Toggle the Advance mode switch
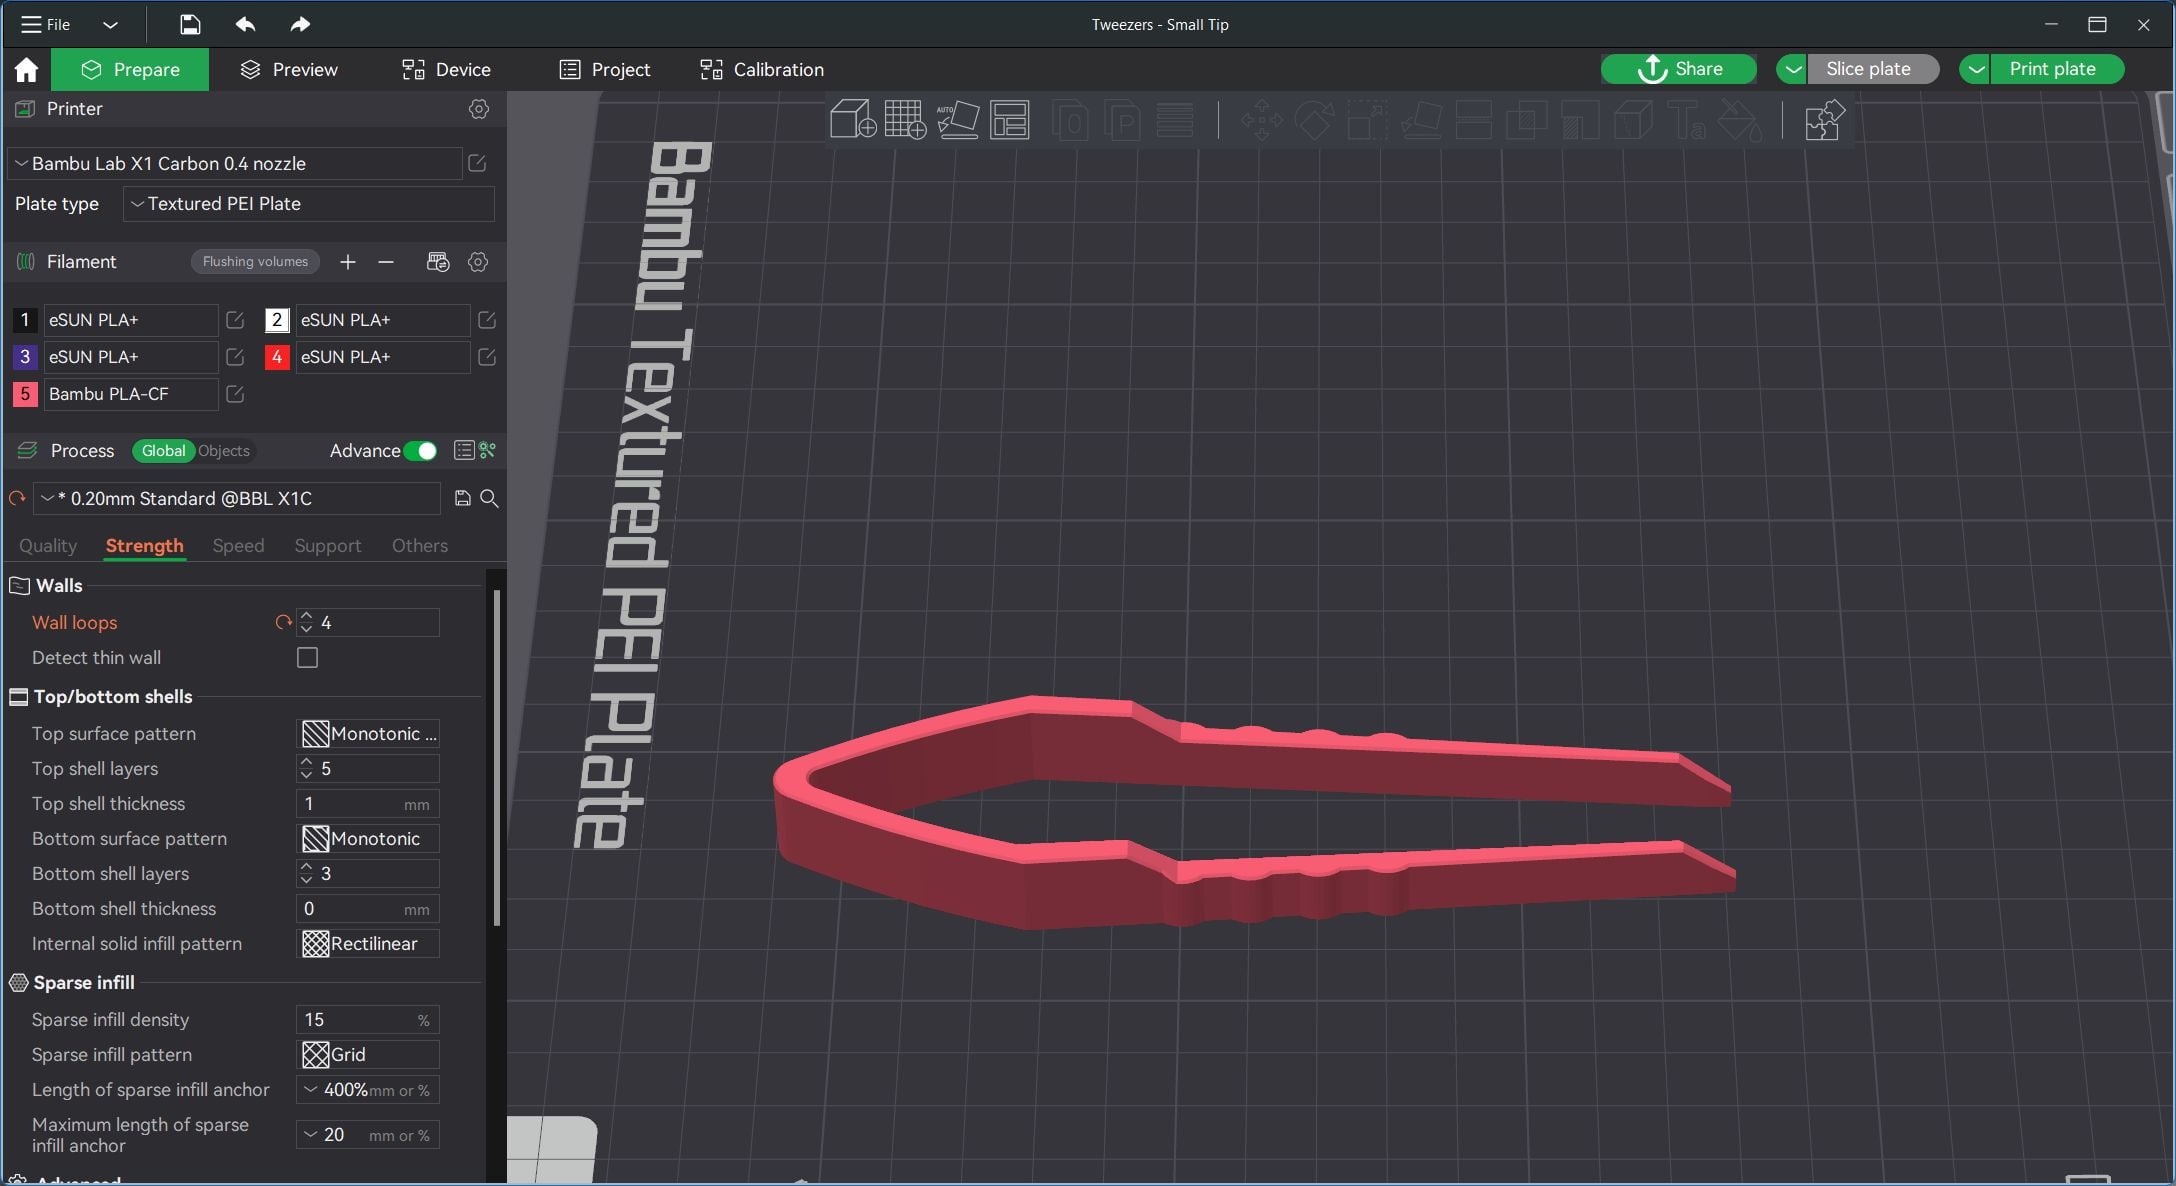The image size is (2176, 1186). point(421,451)
